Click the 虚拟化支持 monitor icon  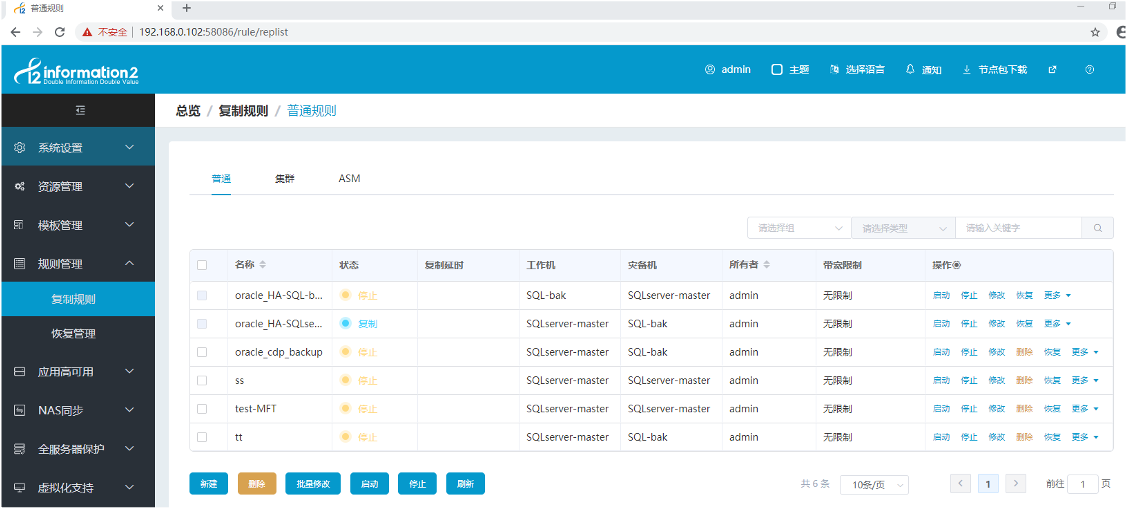click(x=20, y=488)
